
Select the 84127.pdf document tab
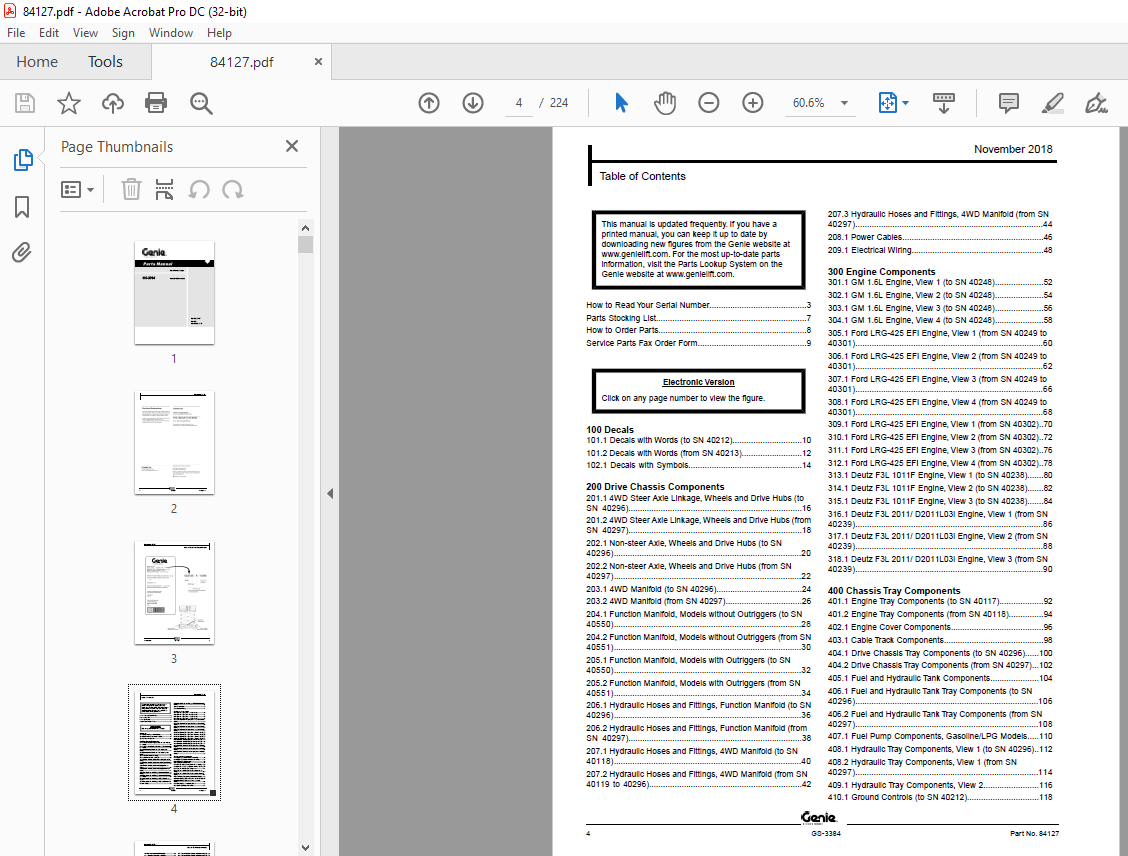pos(242,63)
